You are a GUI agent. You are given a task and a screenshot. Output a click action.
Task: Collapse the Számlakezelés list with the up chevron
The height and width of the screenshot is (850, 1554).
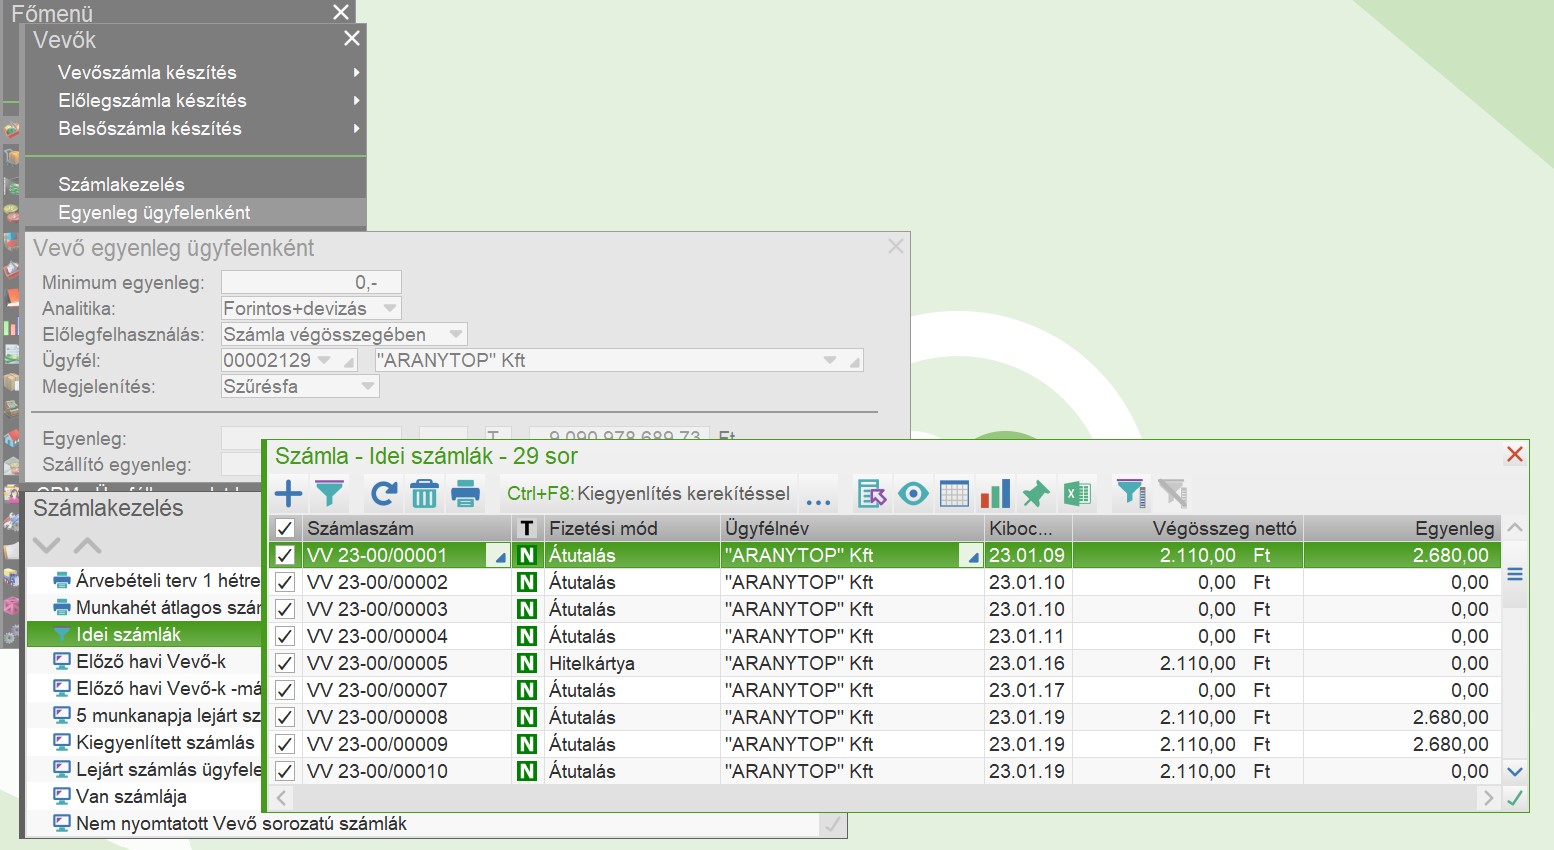[87, 545]
